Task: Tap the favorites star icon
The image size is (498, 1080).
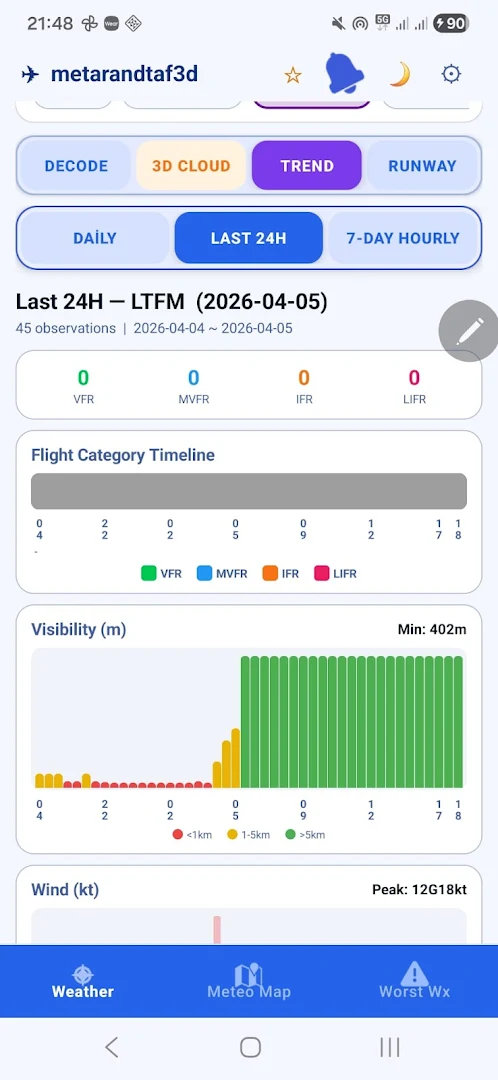Action: (293, 74)
